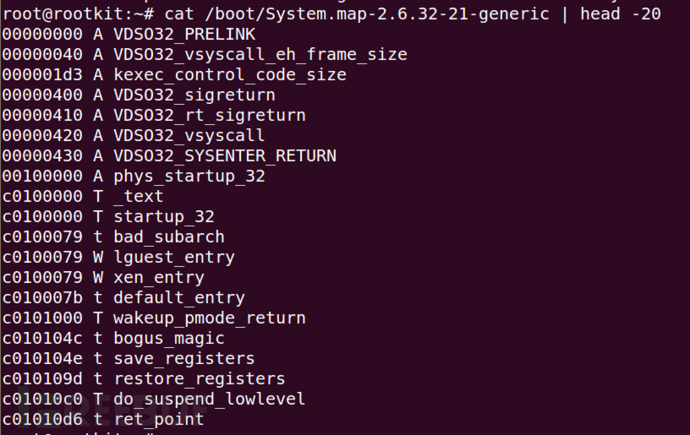This screenshot has width=690, height=435.
Task: Select the kexec_control_code_size symbol text
Action: [230, 74]
